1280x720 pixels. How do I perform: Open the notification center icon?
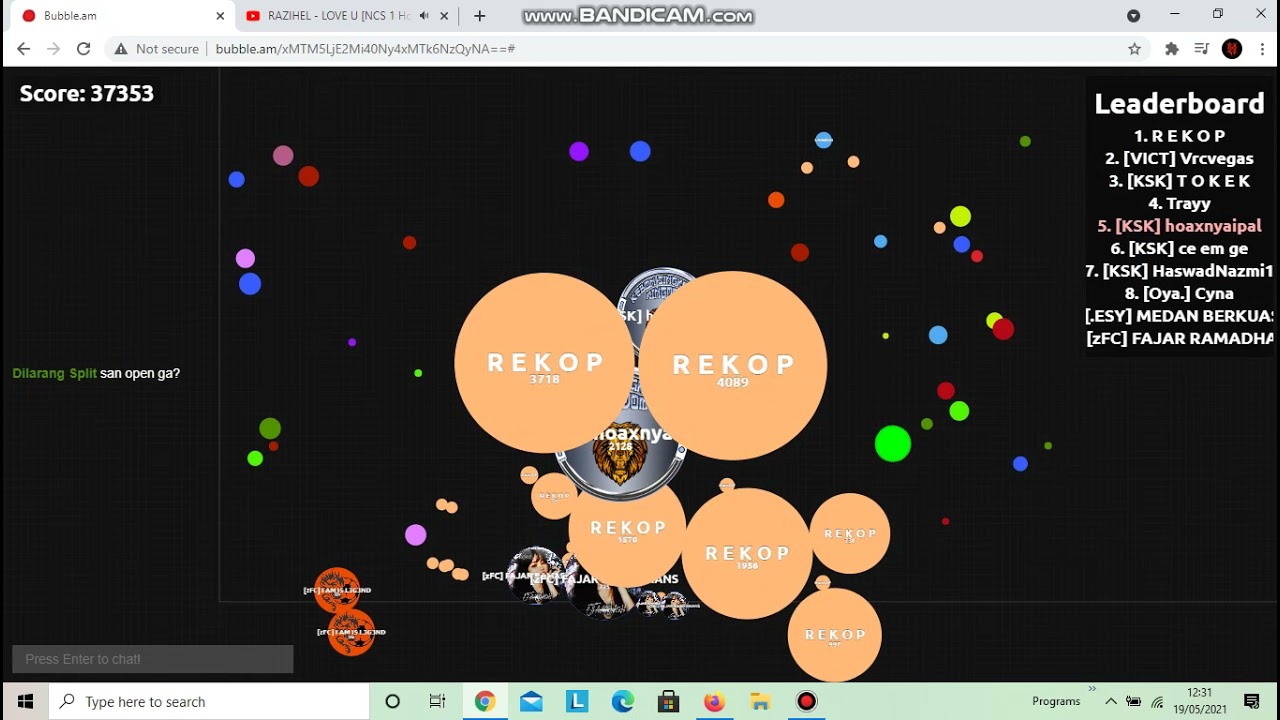[1252, 701]
